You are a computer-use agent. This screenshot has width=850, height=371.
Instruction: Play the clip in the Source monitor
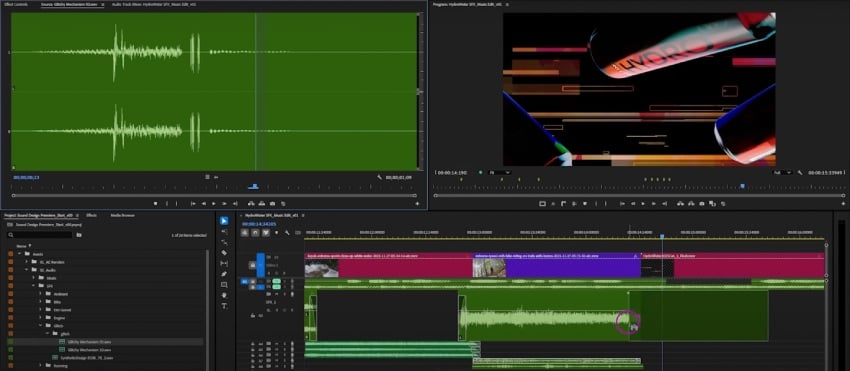coord(214,203)
